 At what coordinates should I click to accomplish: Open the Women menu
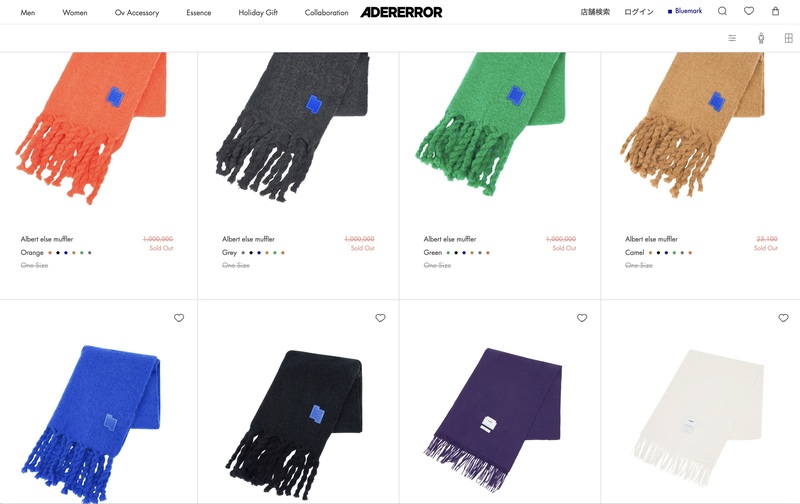(74, 13)
